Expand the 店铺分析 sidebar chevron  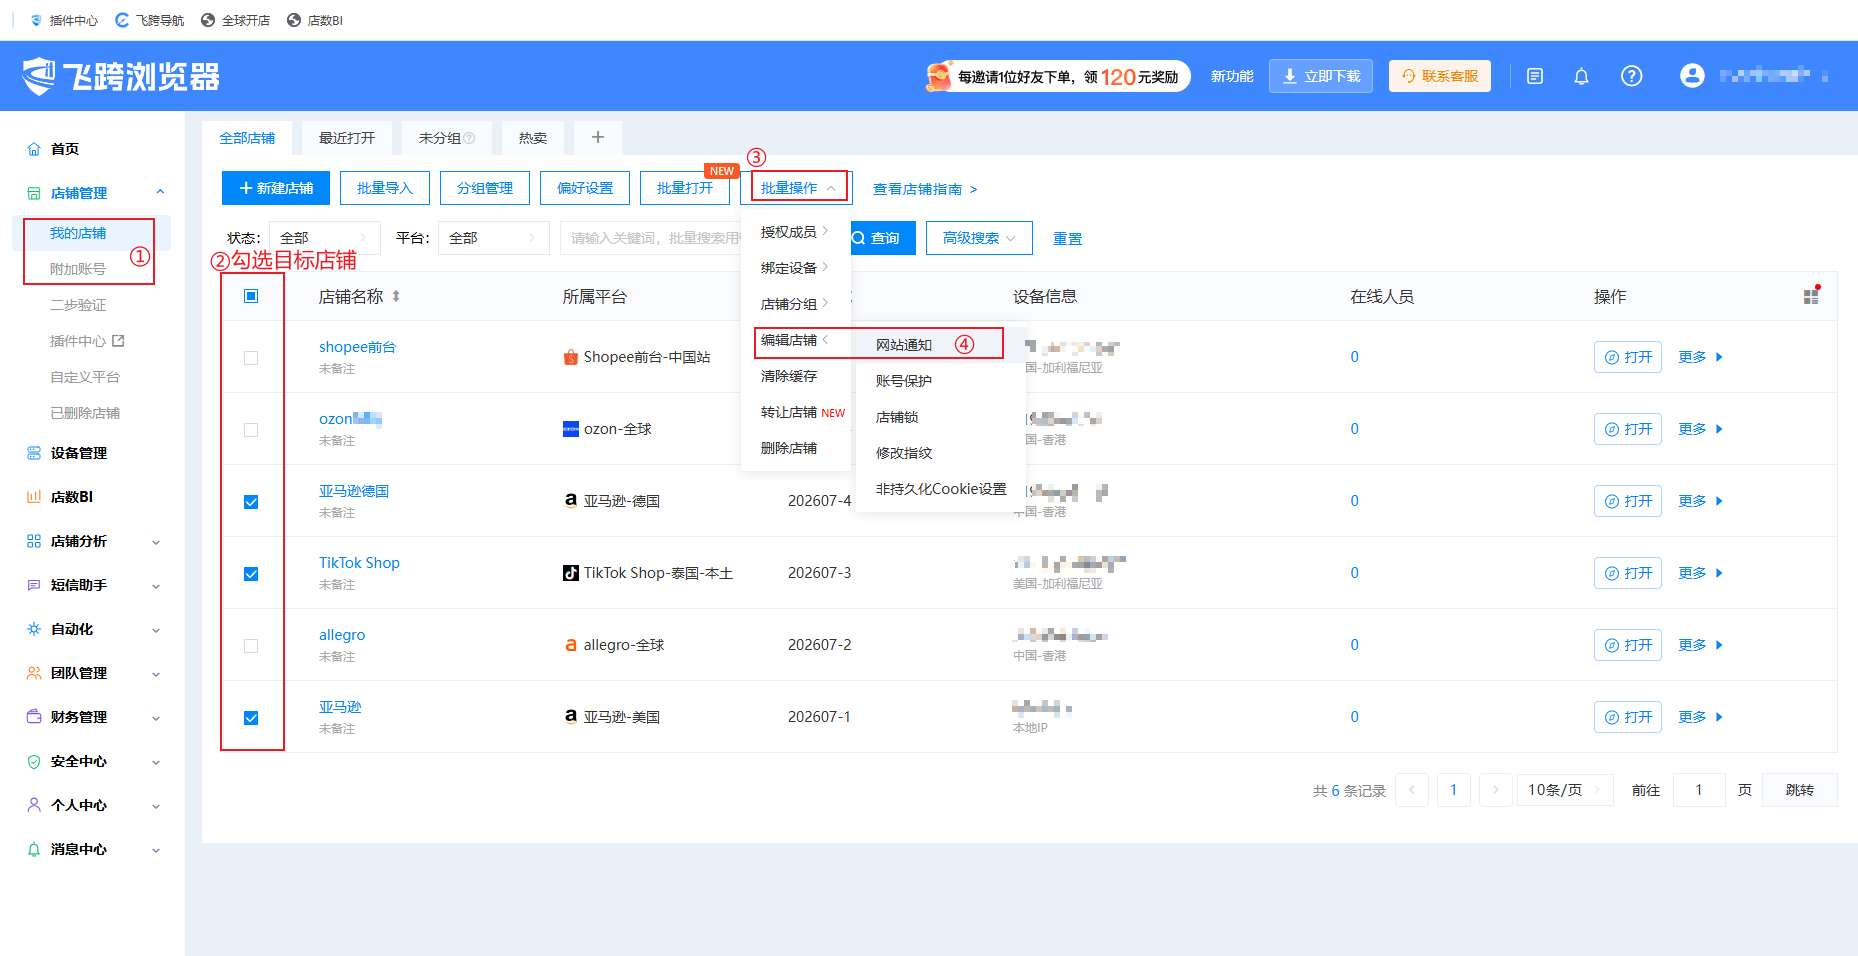pos(156,542)
